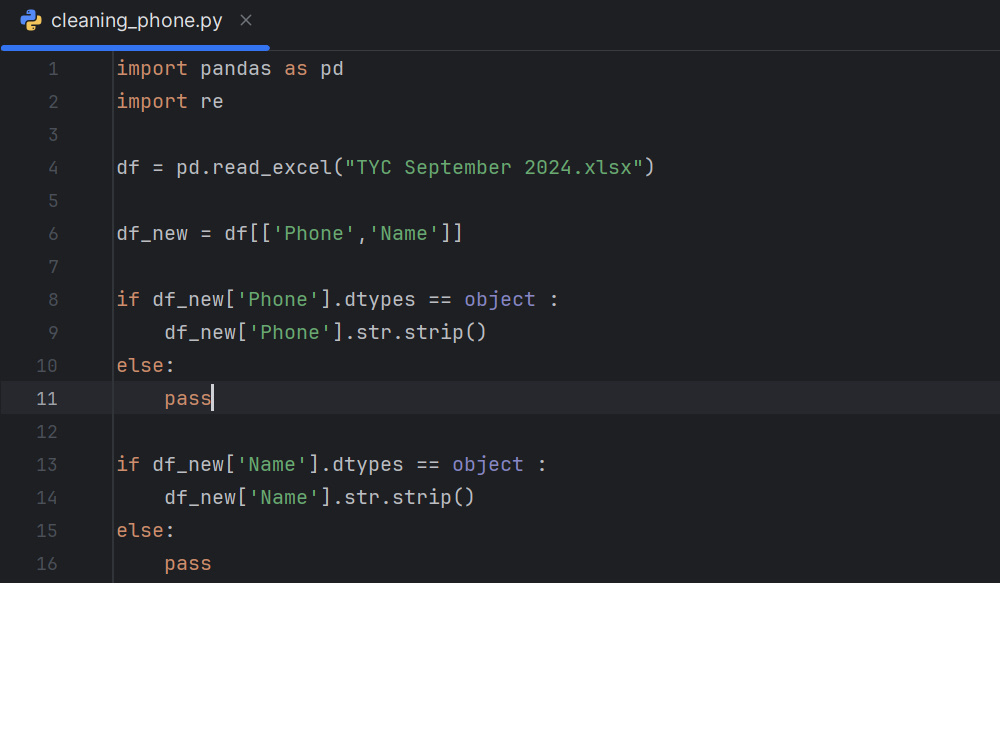Click the 'else:' on line 10
This screenshot has width=1000, height=750.
click(145, 365)
